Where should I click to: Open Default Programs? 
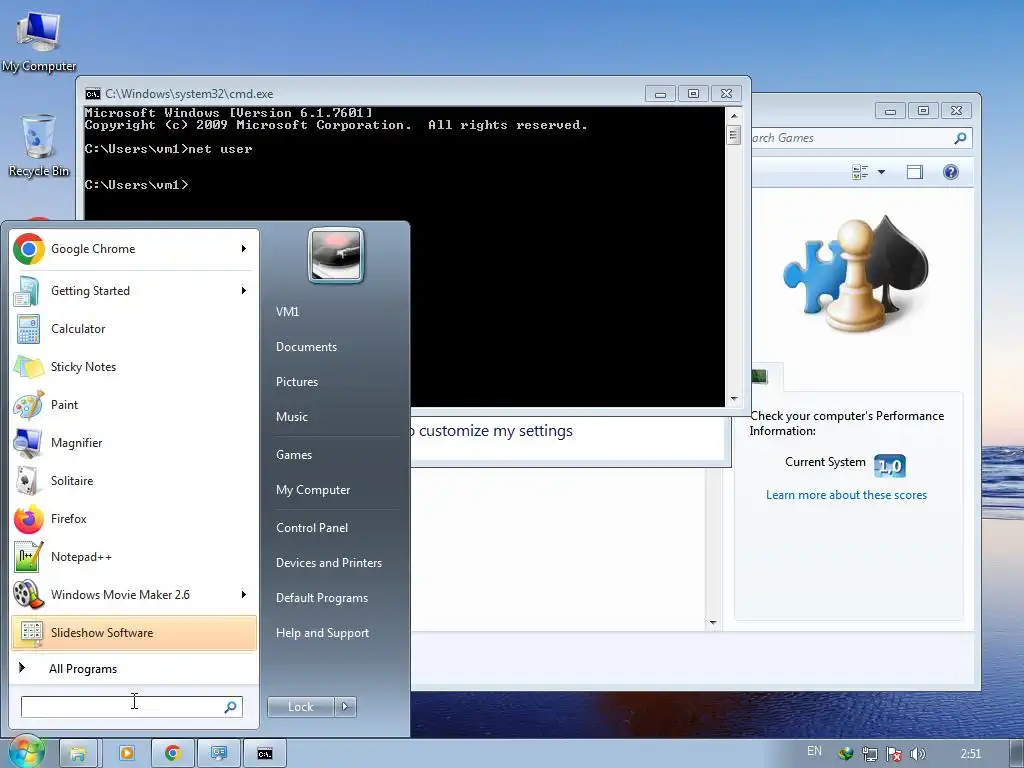click(322, 598)
